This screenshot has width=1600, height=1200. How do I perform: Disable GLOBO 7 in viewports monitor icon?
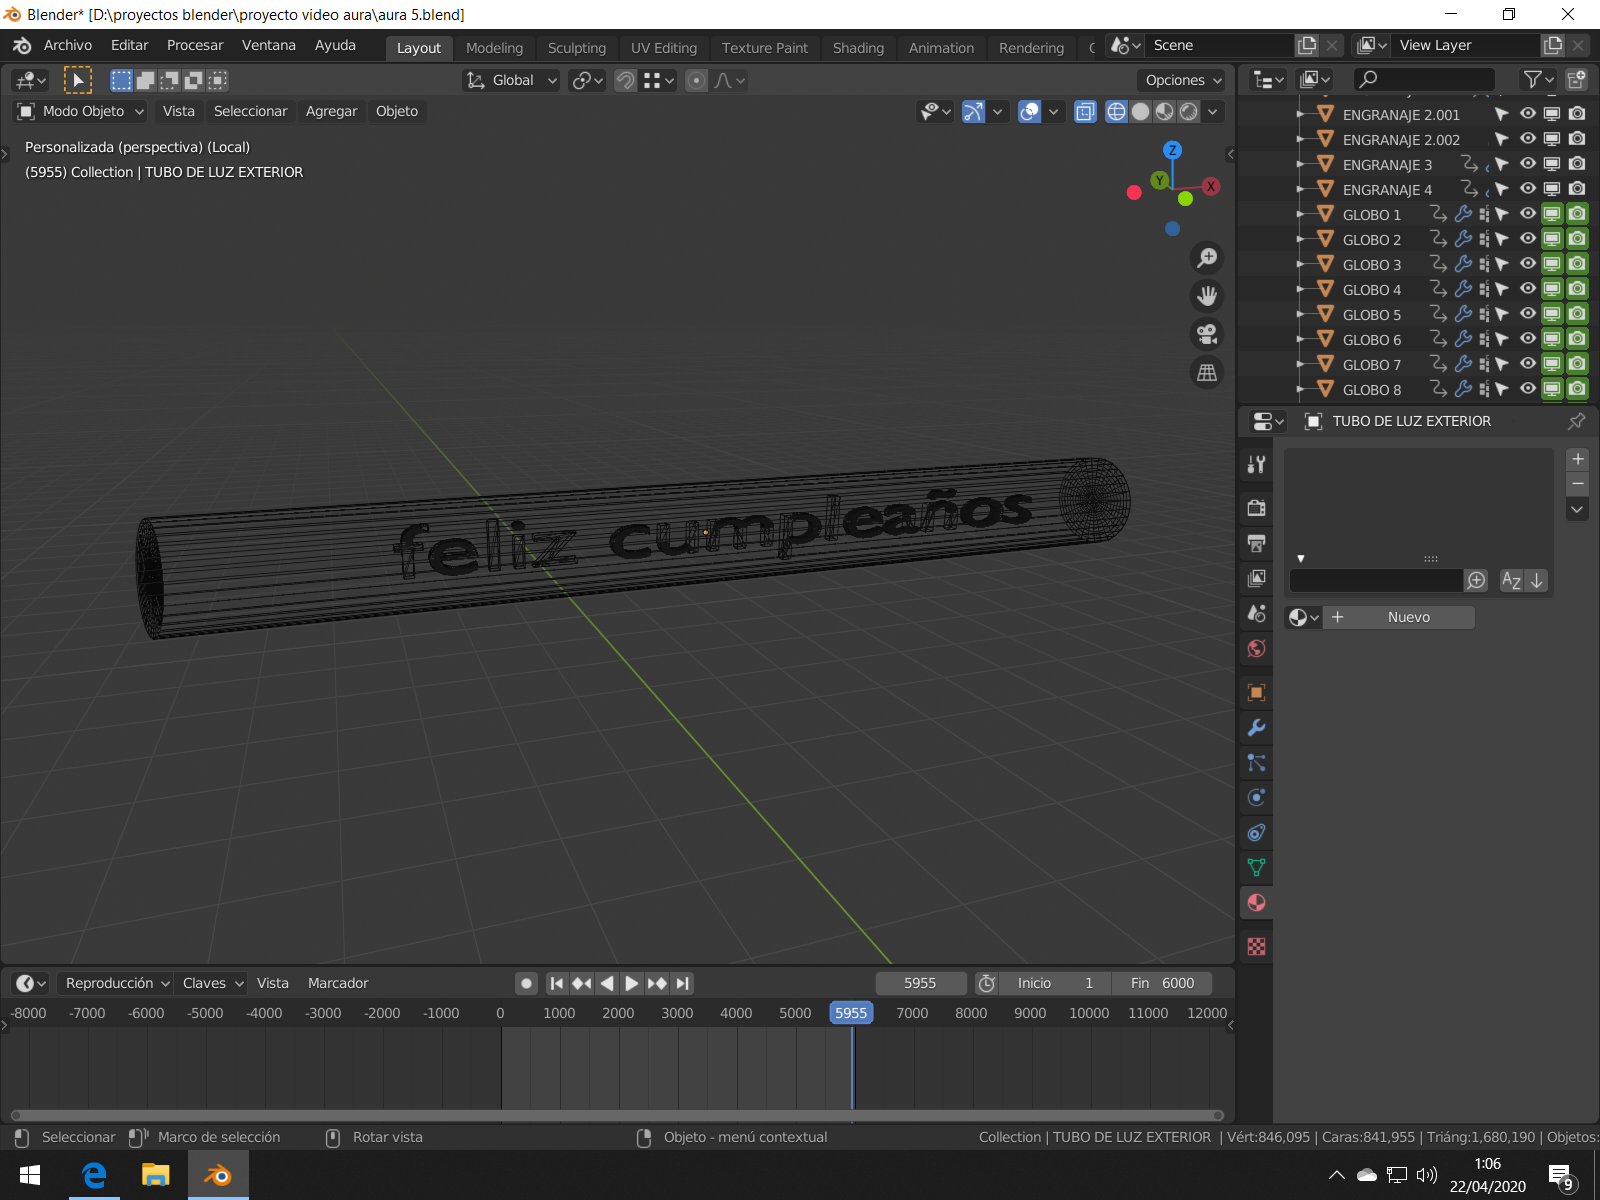1552,363
